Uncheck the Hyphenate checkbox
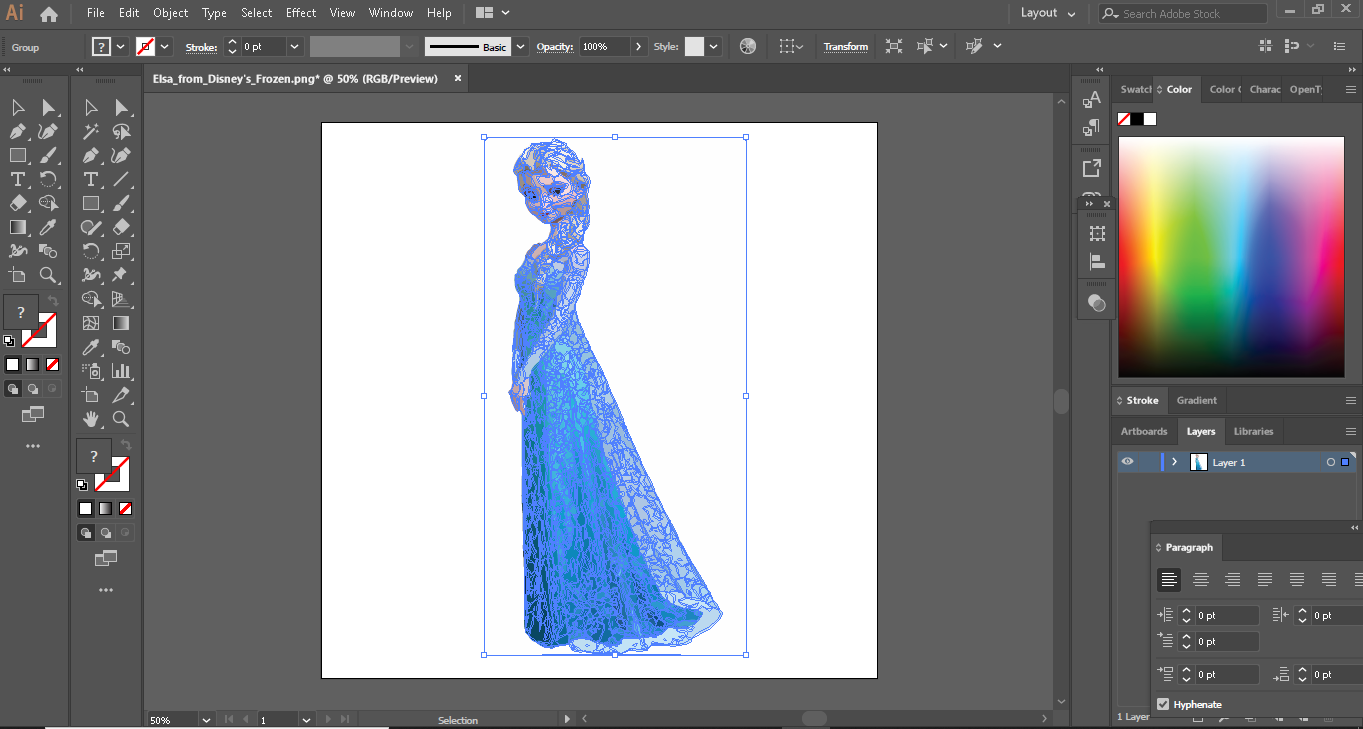Screen dimensions: 1363x729 (x=1163, y=704)
